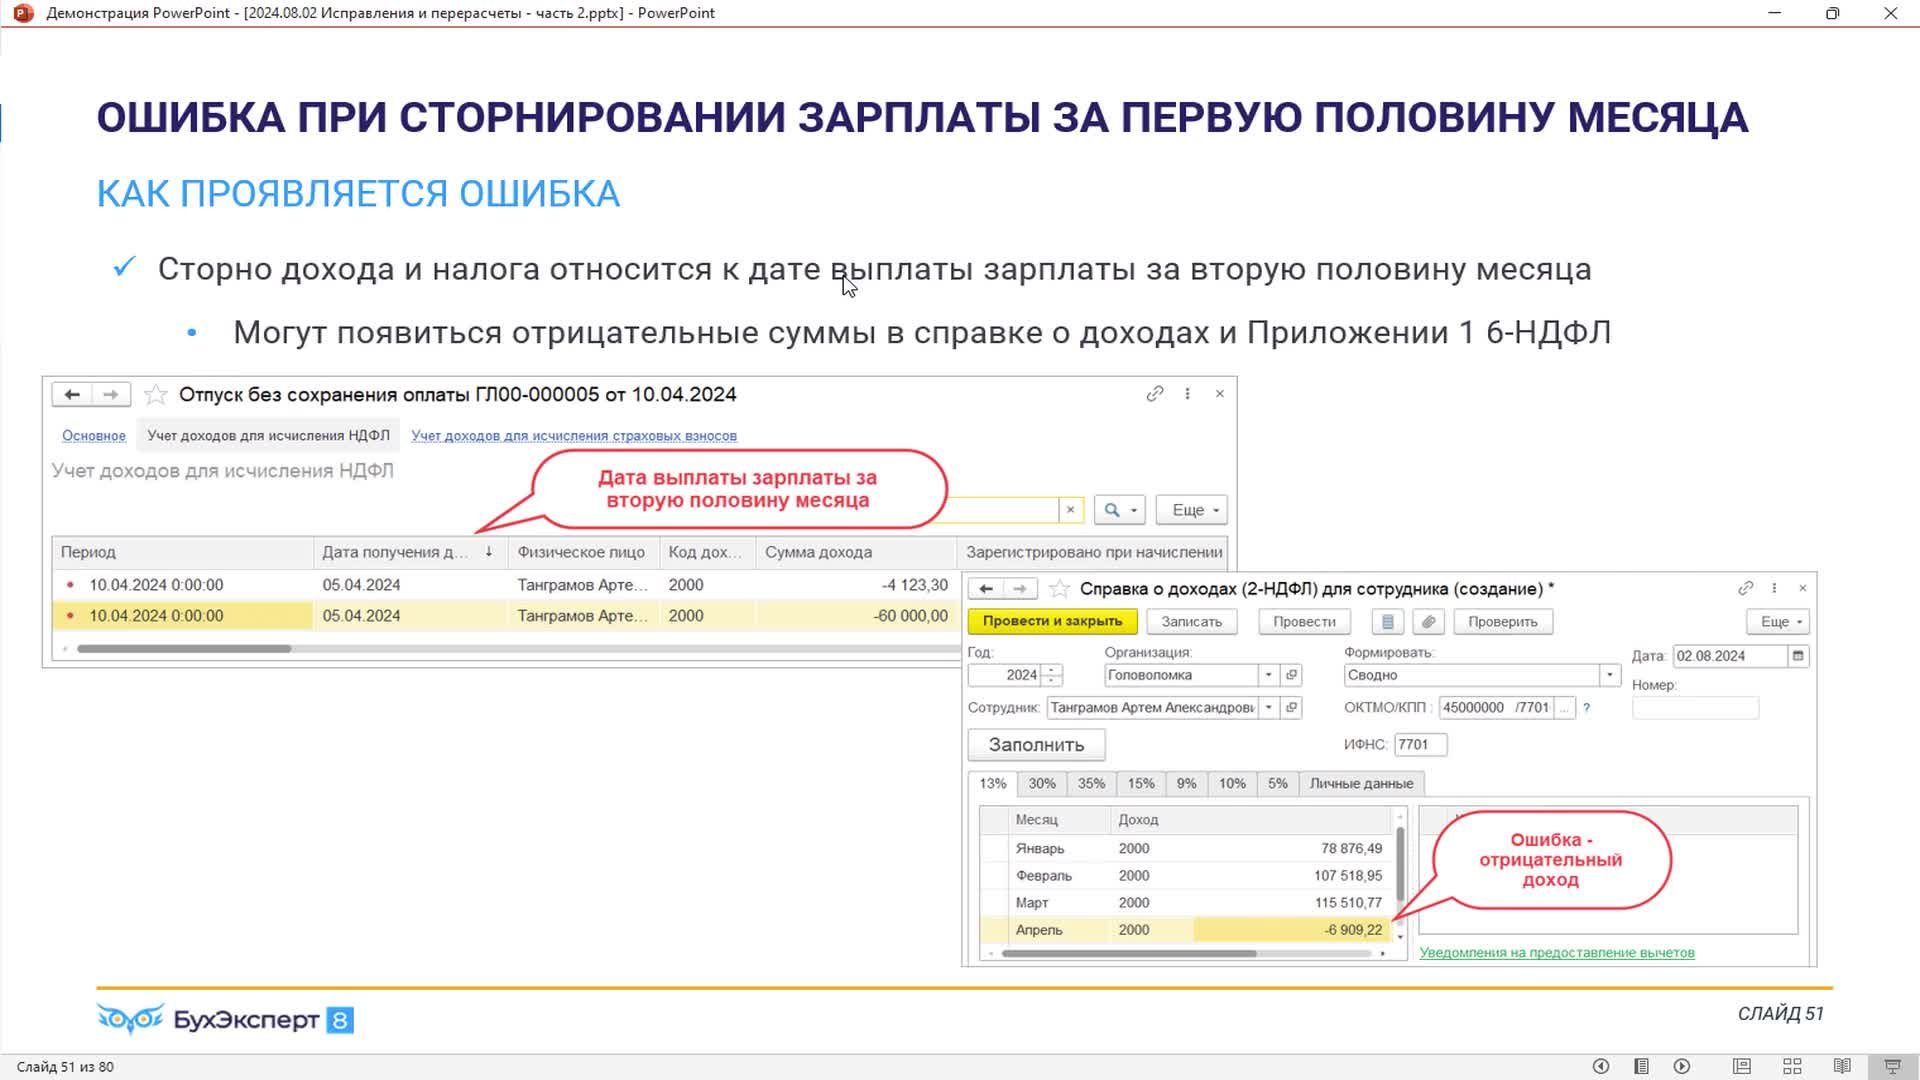Click the Провести и закрыть button
This screenshot has width=1920, height=1080.
point(1052,621)
